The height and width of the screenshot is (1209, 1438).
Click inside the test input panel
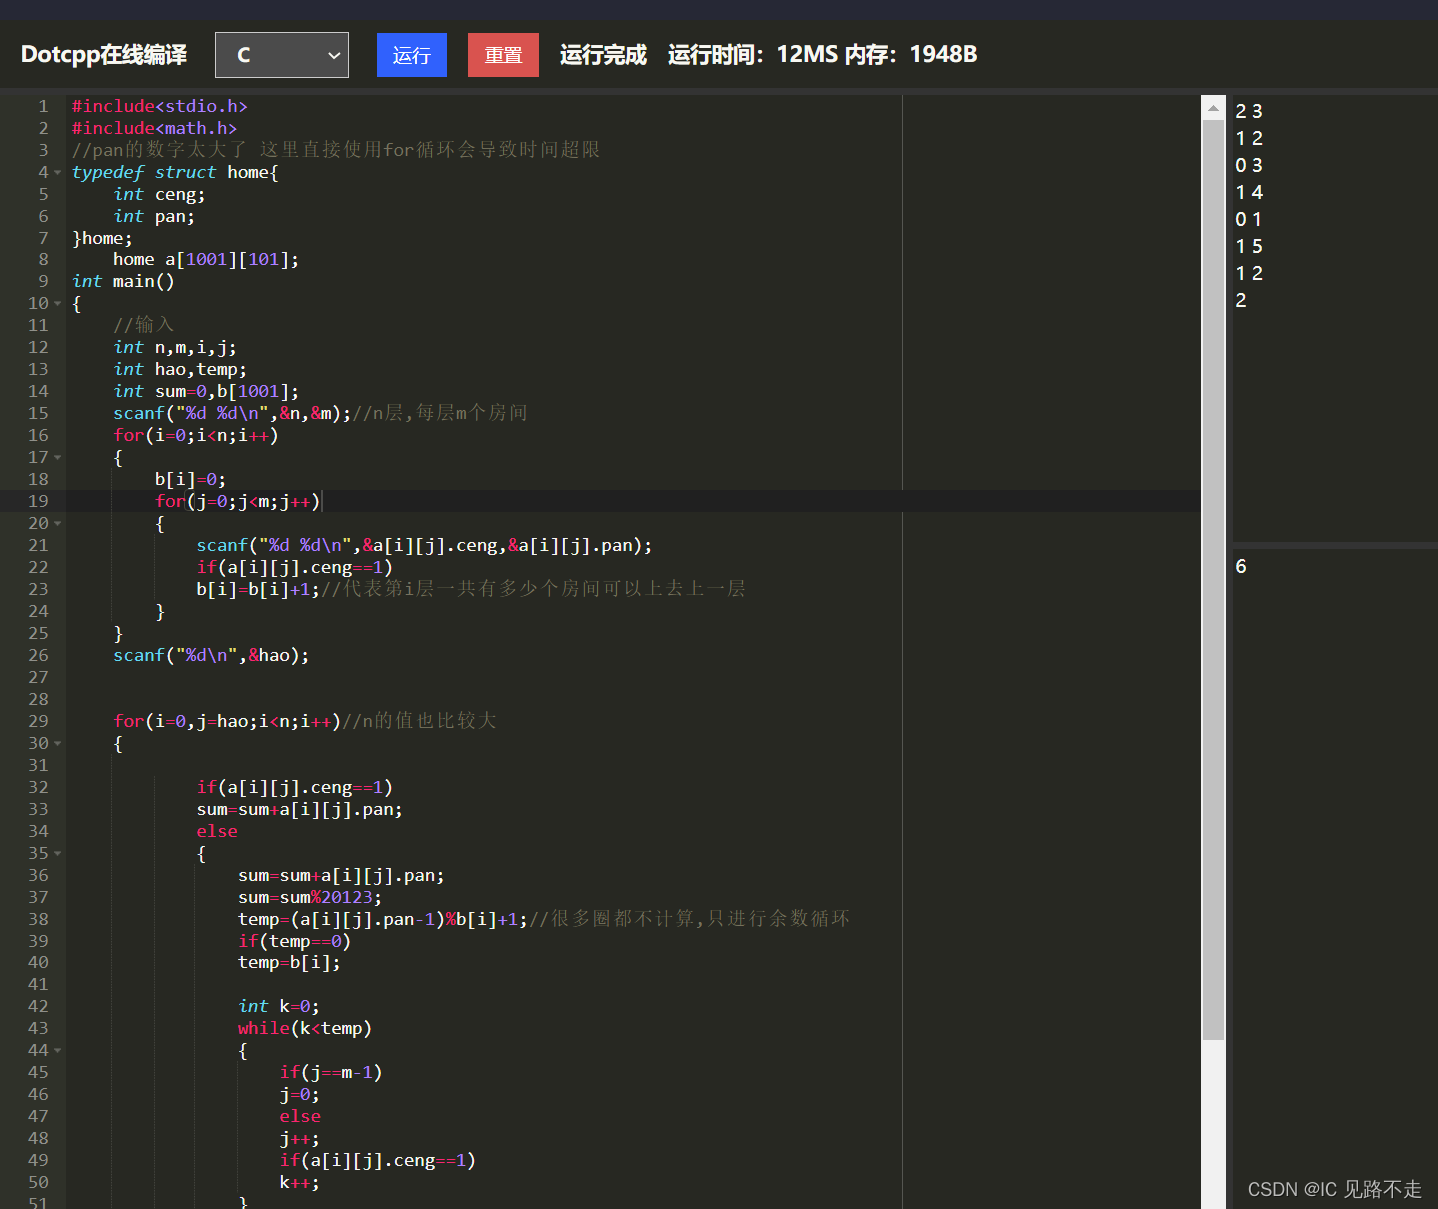pos(1330,300)
